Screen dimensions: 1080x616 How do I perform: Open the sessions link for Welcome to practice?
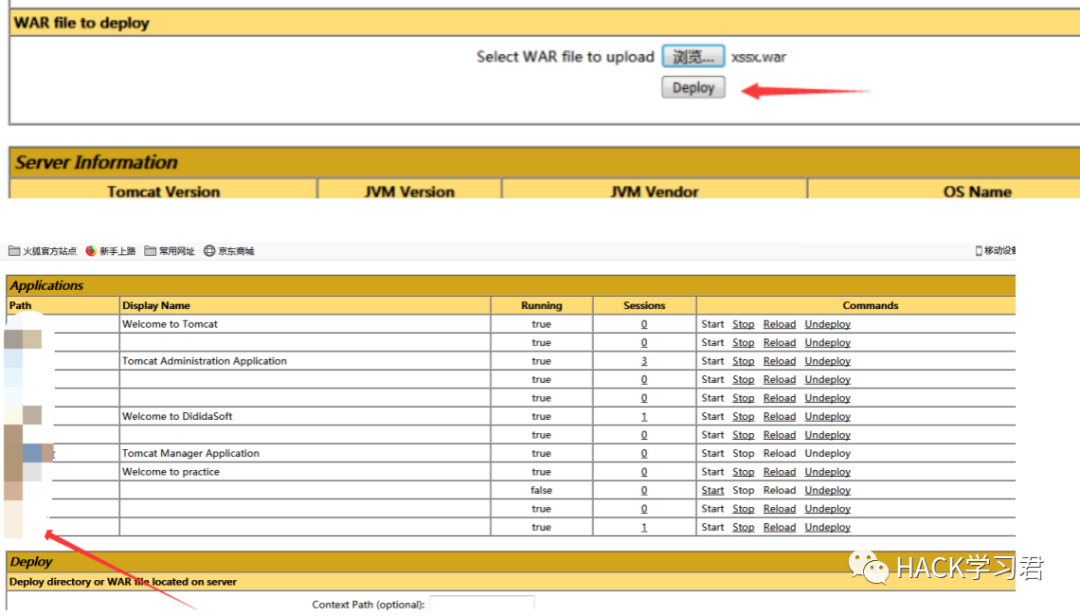[644, 472]
